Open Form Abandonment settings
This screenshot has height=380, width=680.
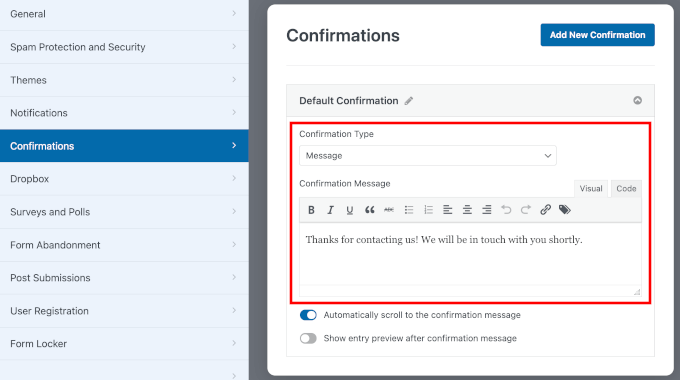pyautogui.click(x=124, y=245)
